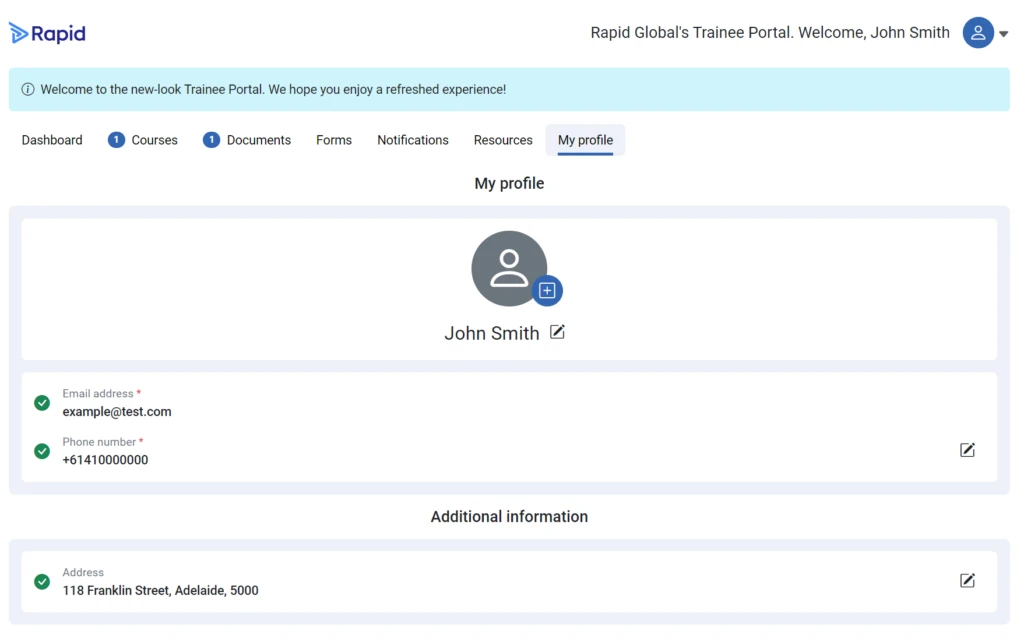
Task: Click the Phone number field label
Action: pos(99,442)
